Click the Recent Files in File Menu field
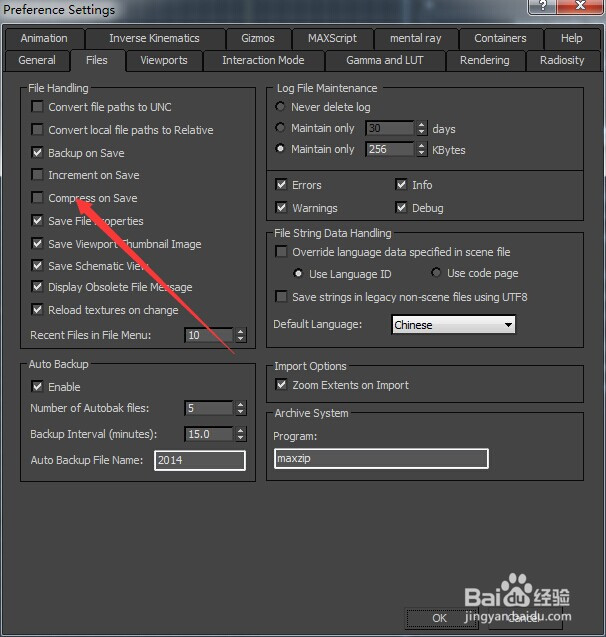This screenshot has height=637, width=606. coord(209,335)
